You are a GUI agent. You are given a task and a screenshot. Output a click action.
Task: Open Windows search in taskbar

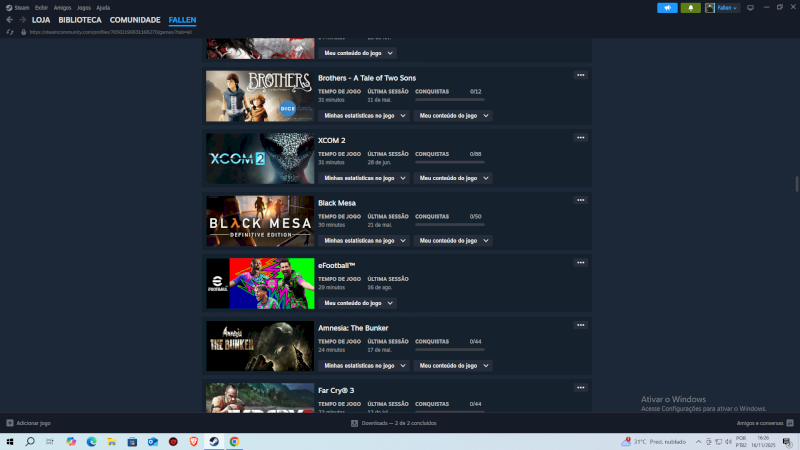tap(30, 442)
